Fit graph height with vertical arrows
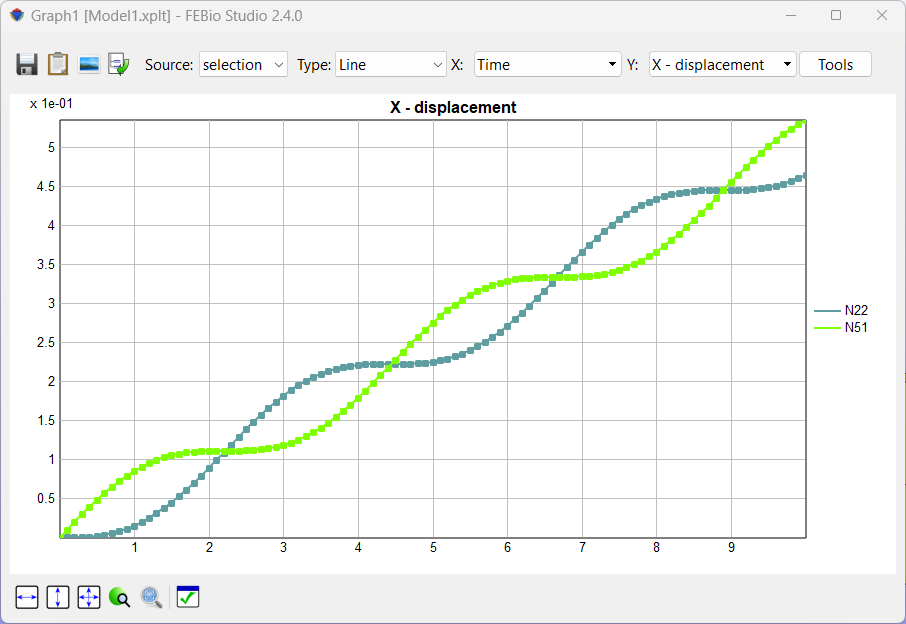 pyautogui.click(x=58, y=597)
